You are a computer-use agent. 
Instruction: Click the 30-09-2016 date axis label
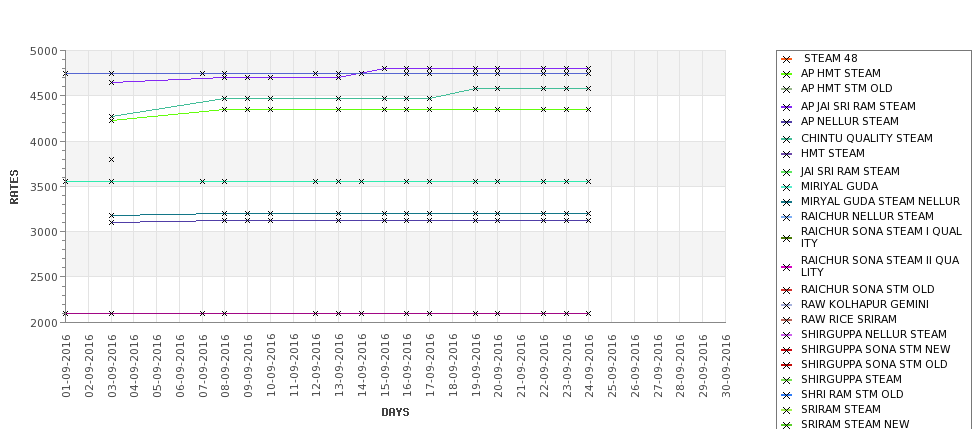(726, 366)
